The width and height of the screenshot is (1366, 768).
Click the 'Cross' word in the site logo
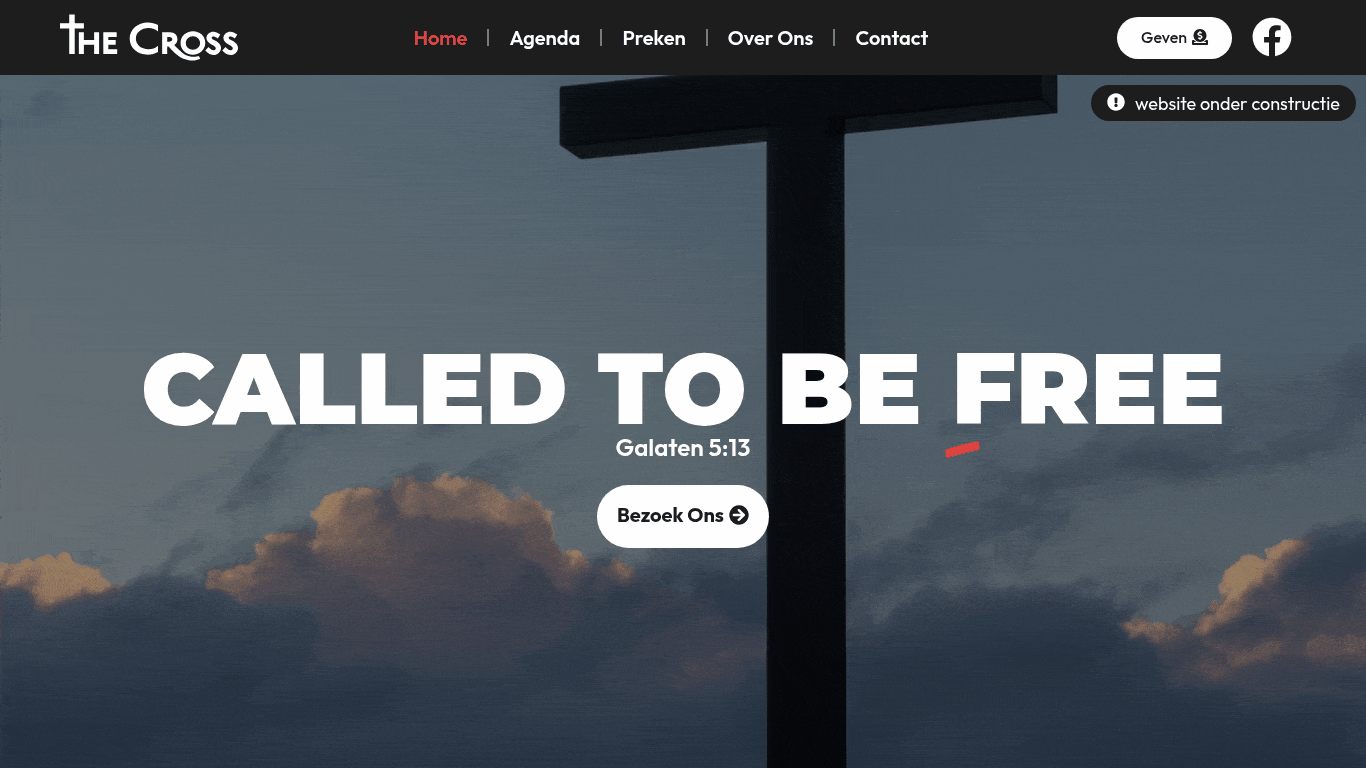click(184, 40)
